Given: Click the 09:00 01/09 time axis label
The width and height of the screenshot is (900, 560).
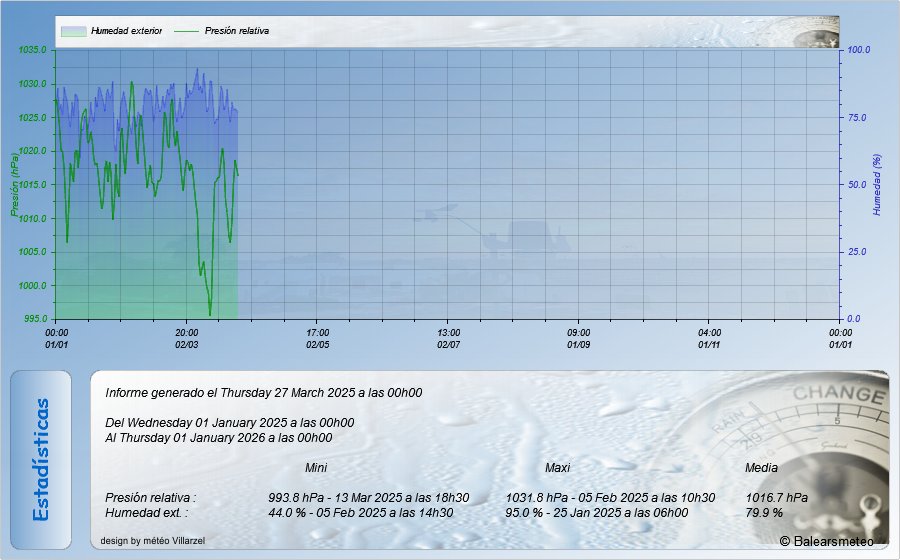Looking at the screenshot, I should 579,339.
